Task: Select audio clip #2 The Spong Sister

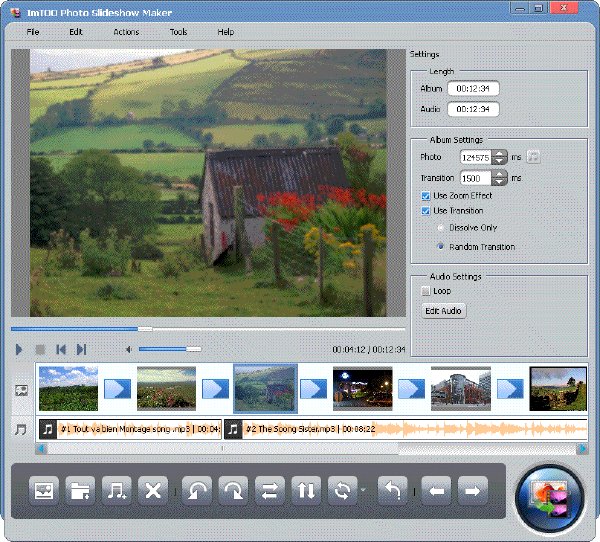Action: coord(405,429)
